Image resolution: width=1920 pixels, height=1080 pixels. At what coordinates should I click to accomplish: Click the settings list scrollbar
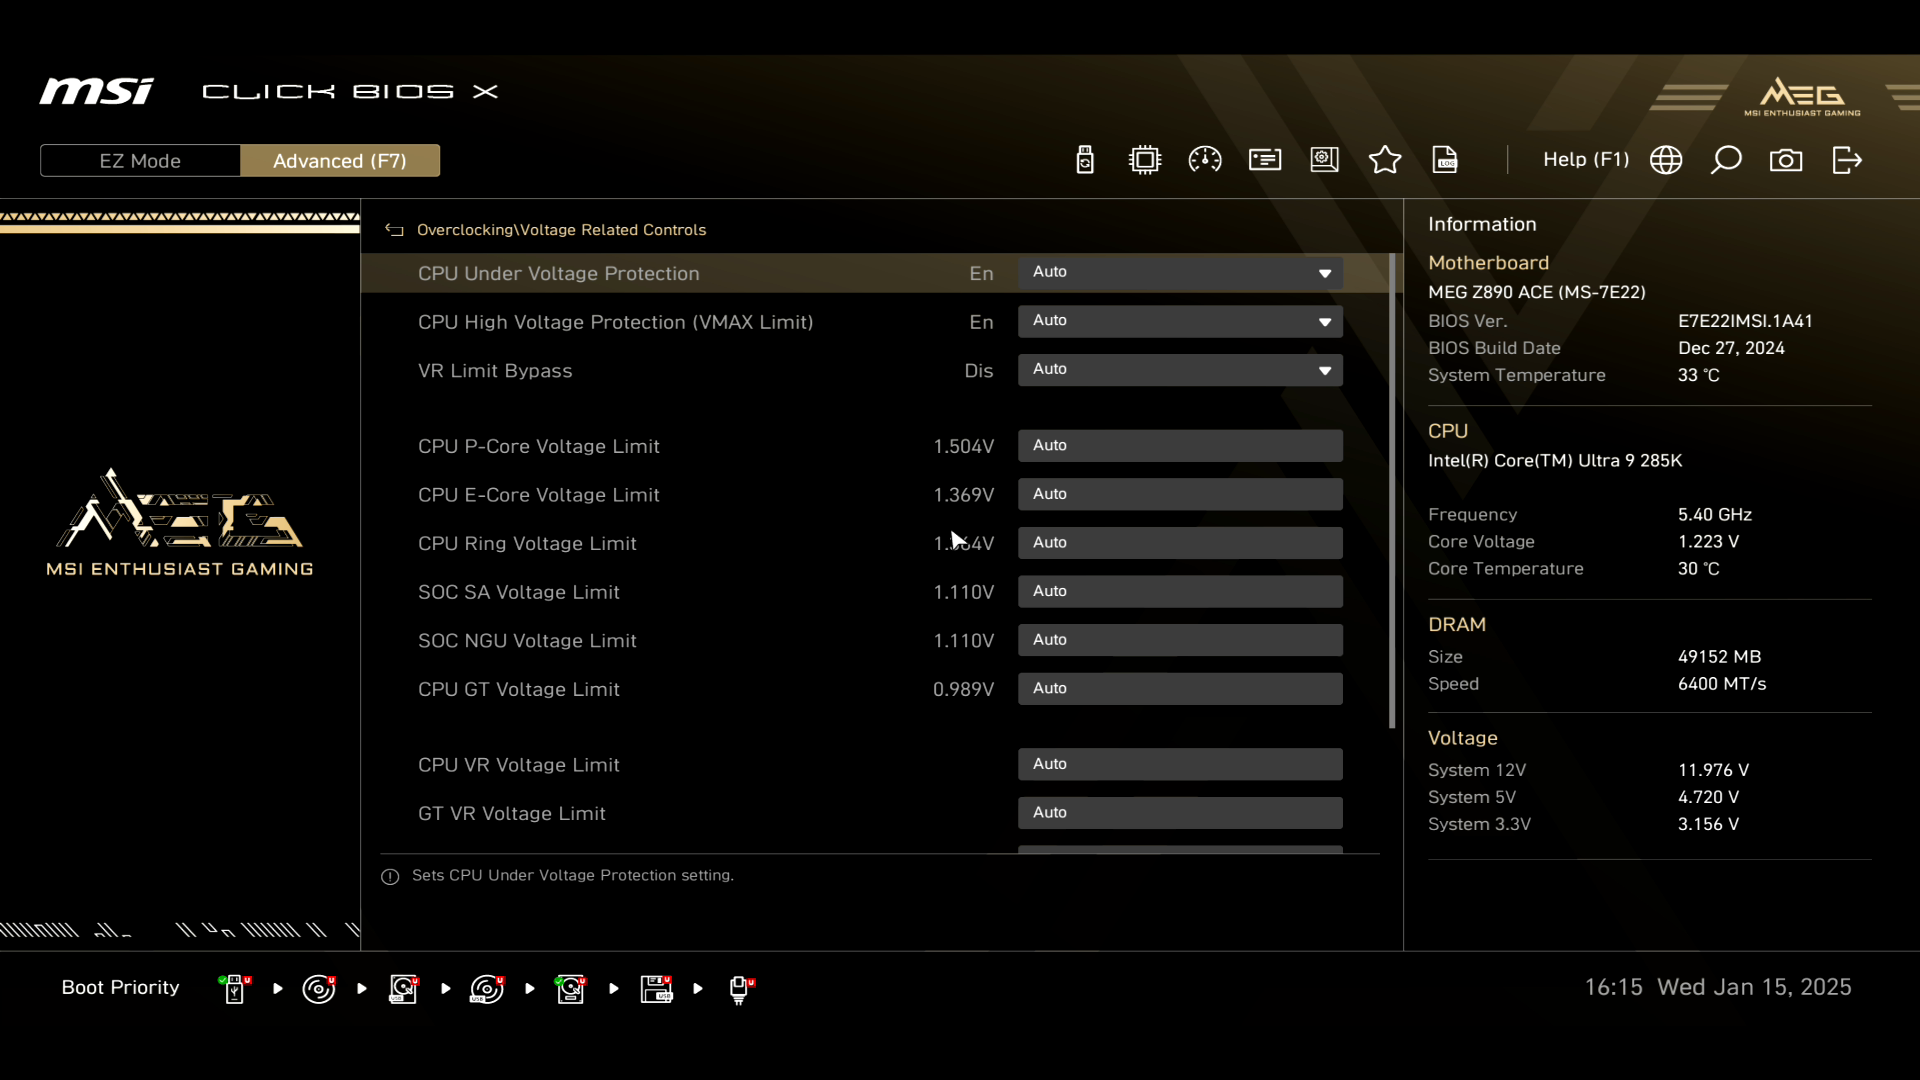[x=1392, y=490]
